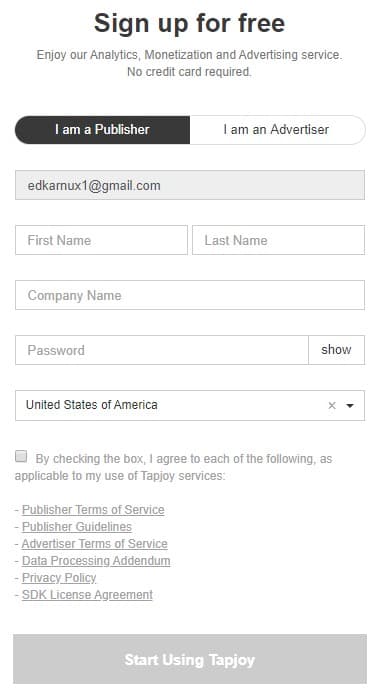Click the Last Name field
Screen dimensions: 390x692
click(x=278, y=240)
